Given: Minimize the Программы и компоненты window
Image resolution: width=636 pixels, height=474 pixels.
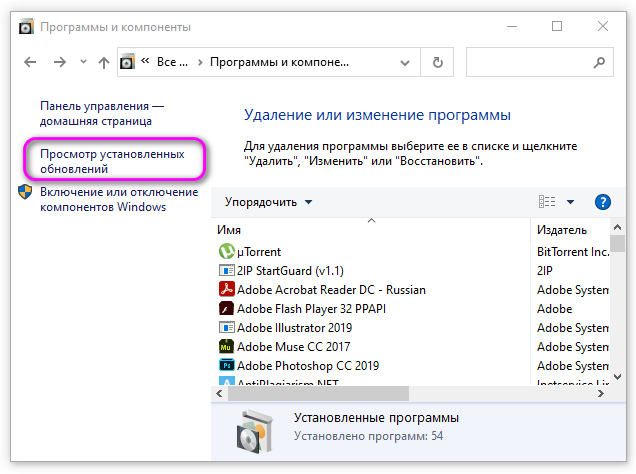Looking at the screenshot, I should [512, 26].
